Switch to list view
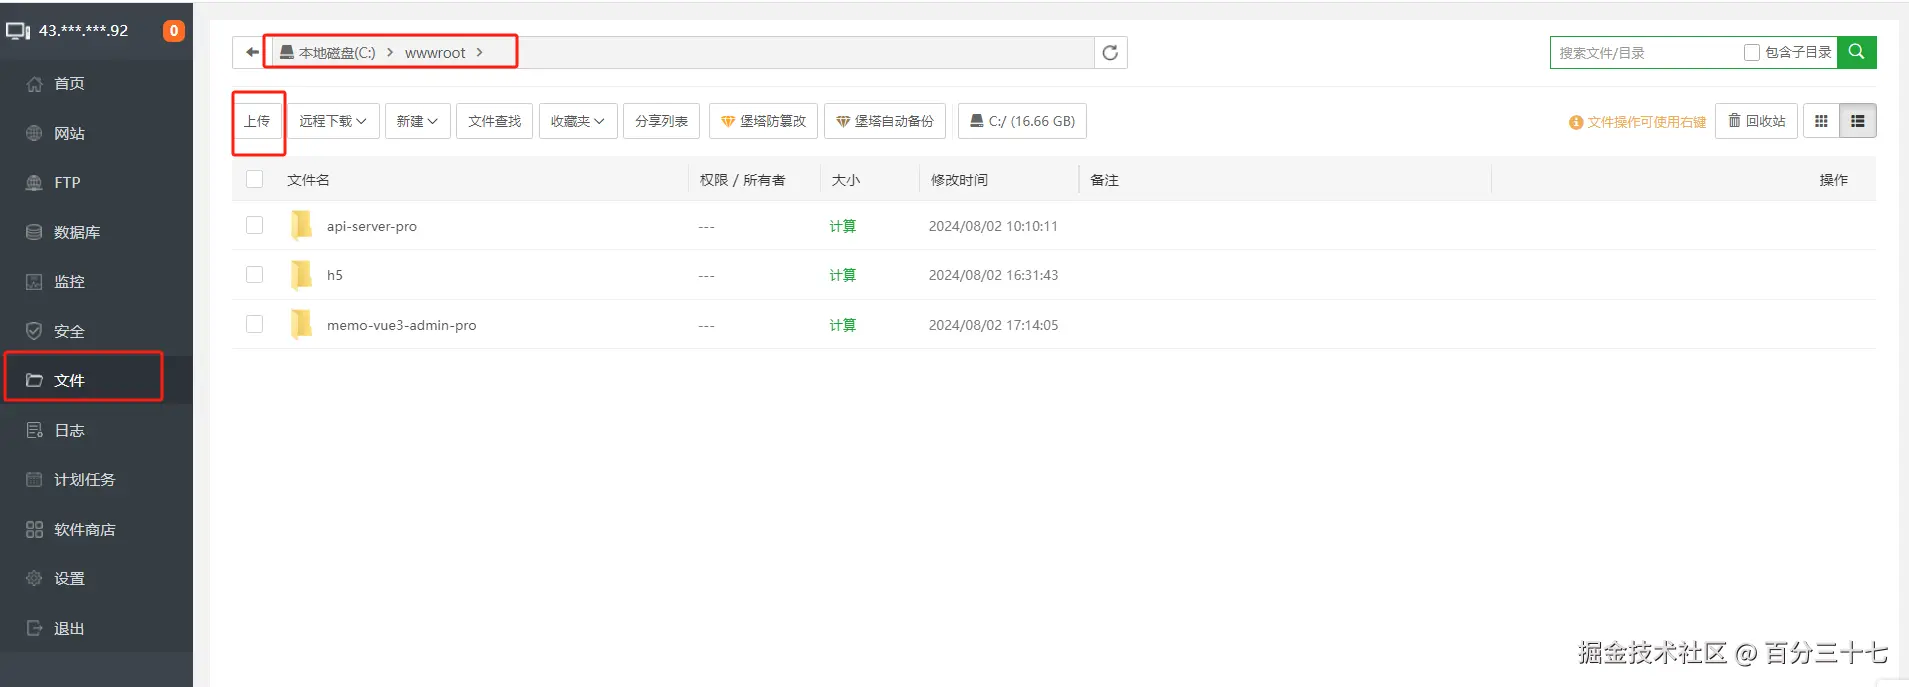Image resolution: width=1909 pixels, height=687 pixels. (1858, 121)
